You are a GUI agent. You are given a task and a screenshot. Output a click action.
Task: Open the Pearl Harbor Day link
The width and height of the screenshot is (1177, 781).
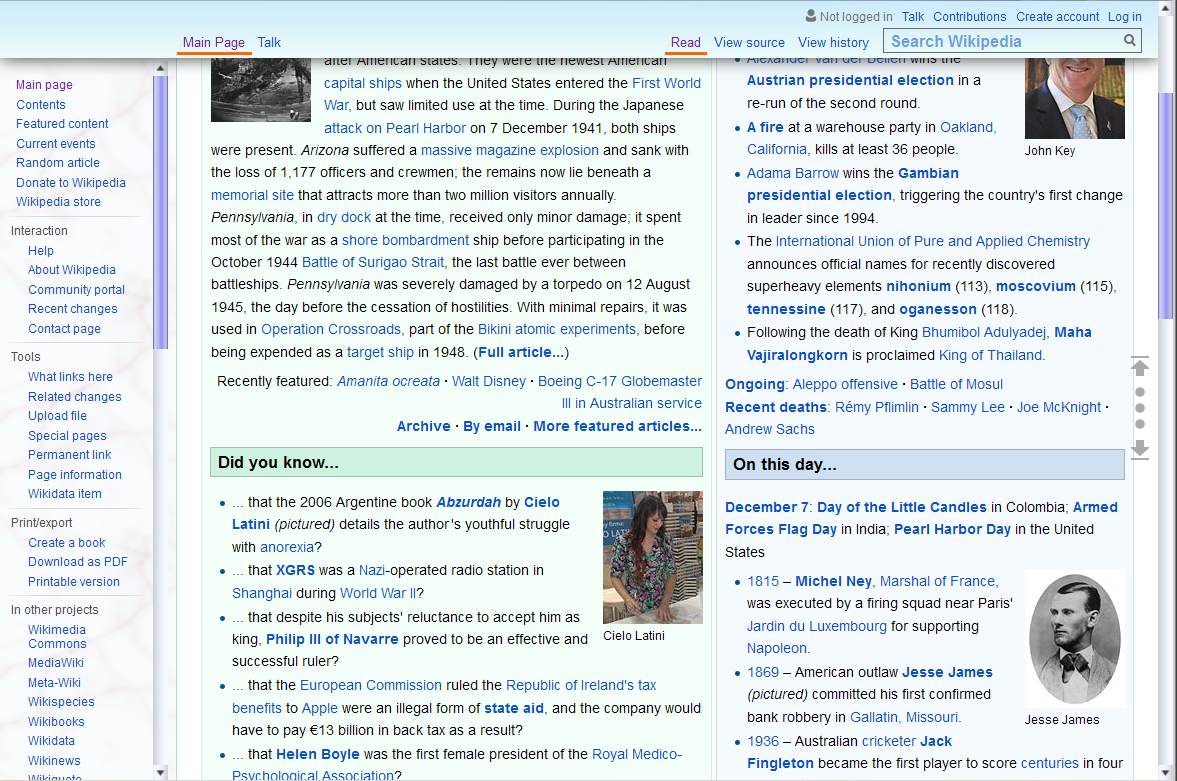(953, 529)
